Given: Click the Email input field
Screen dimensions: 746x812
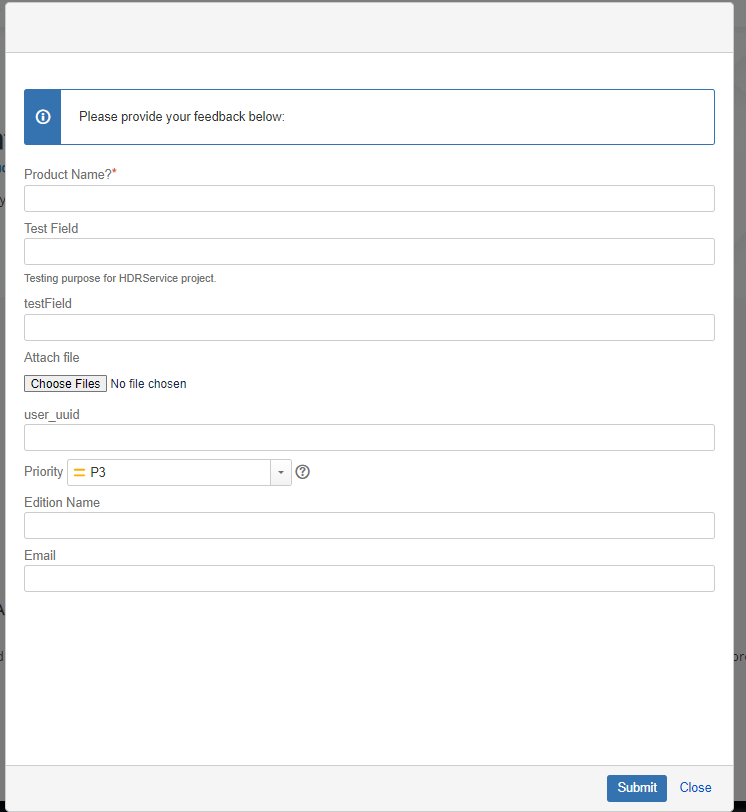Looking at the screenshot, I should [x=369, y=578].
